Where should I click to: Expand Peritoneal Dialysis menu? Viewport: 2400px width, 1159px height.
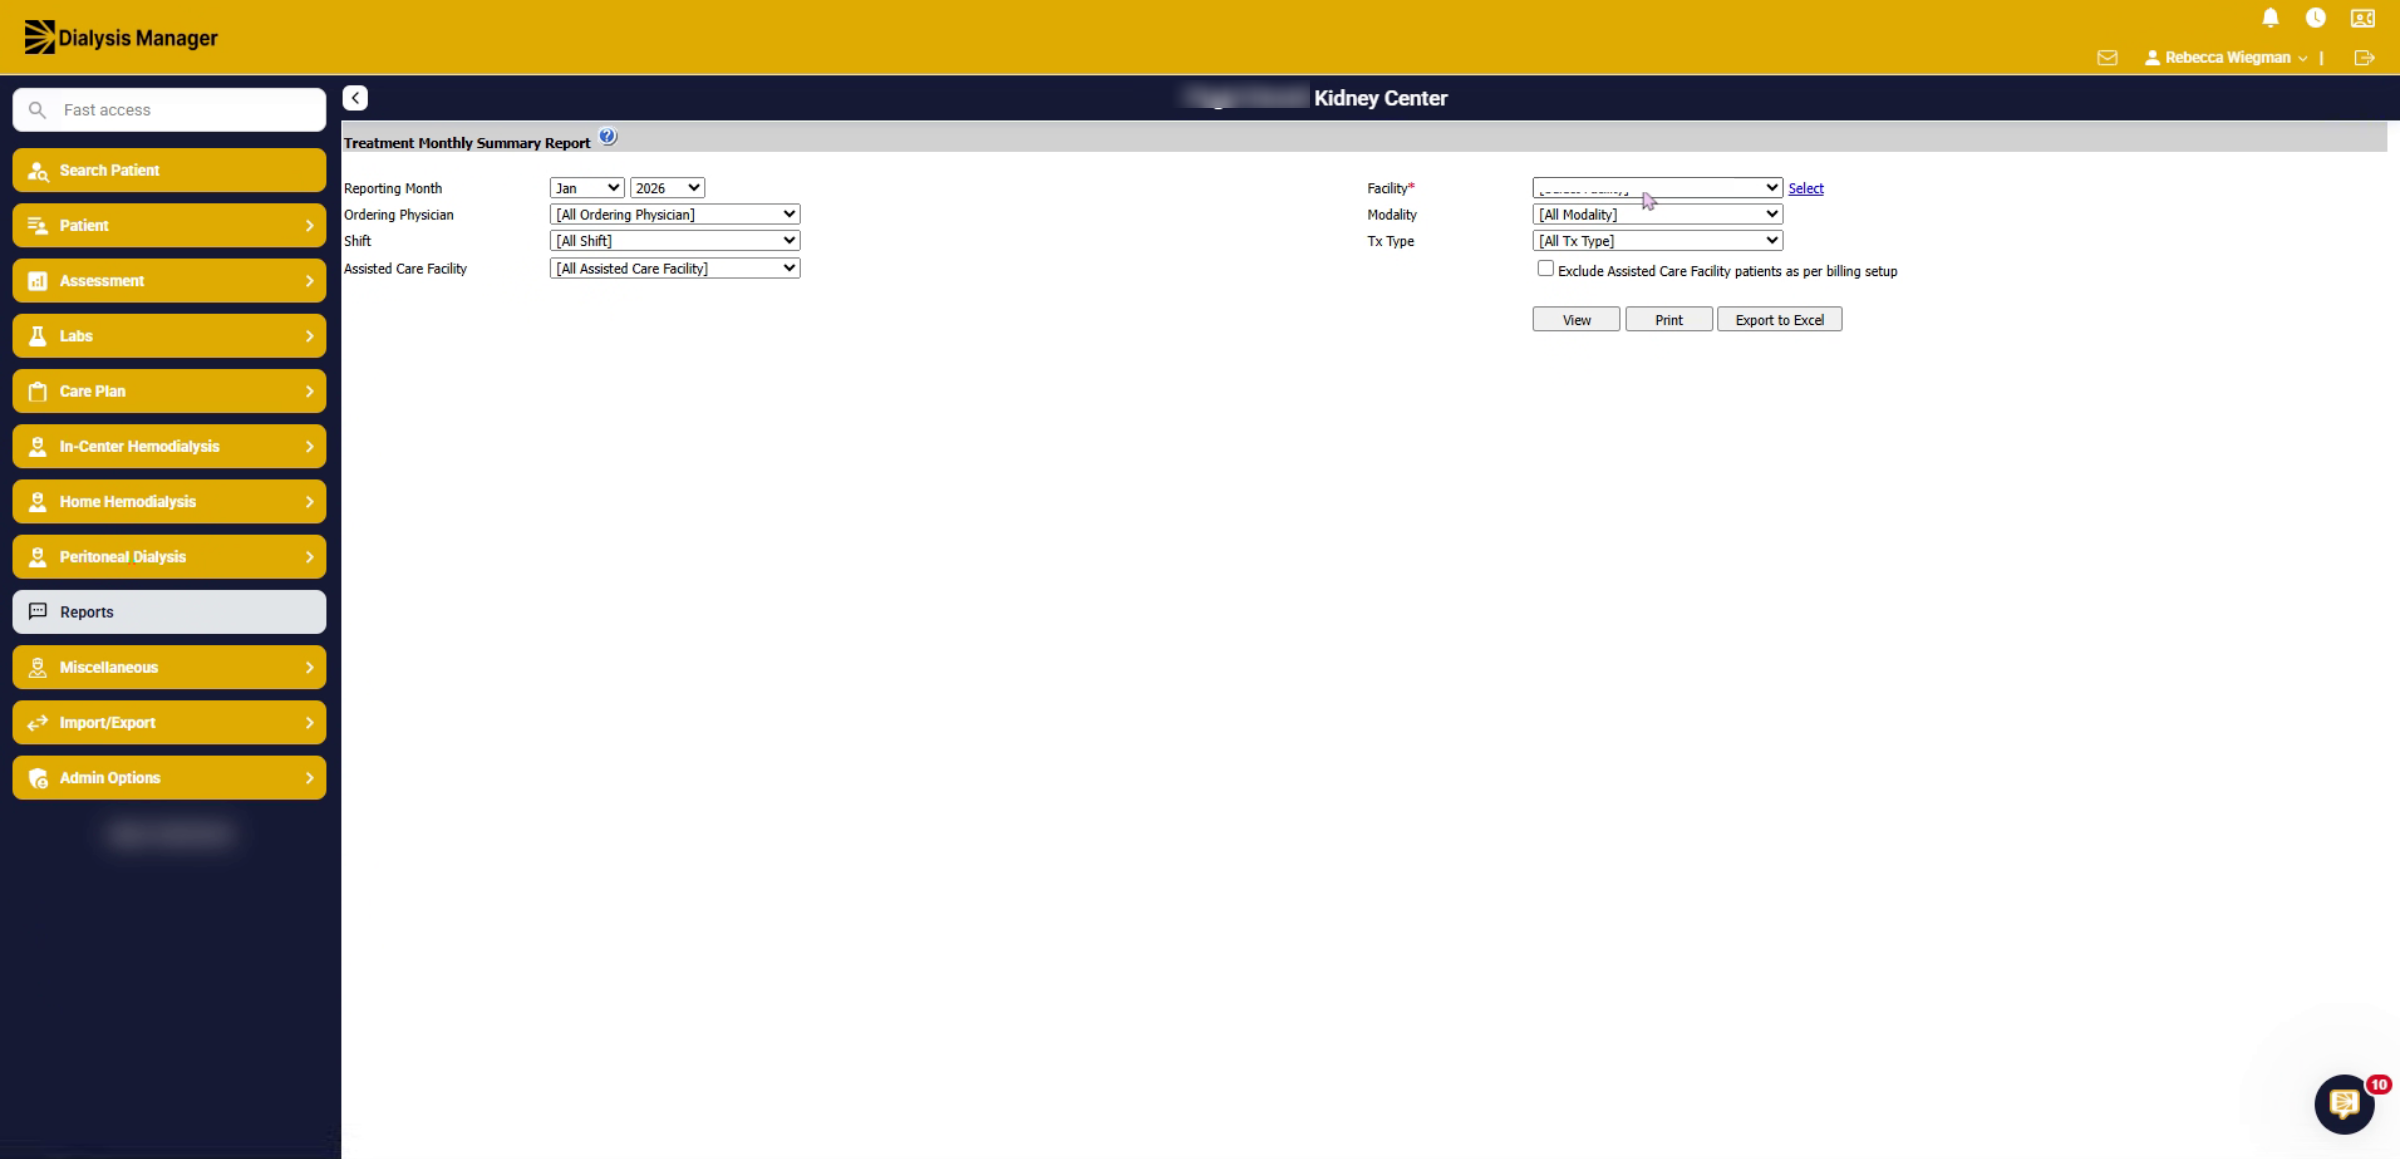click(x=169, y=557)
